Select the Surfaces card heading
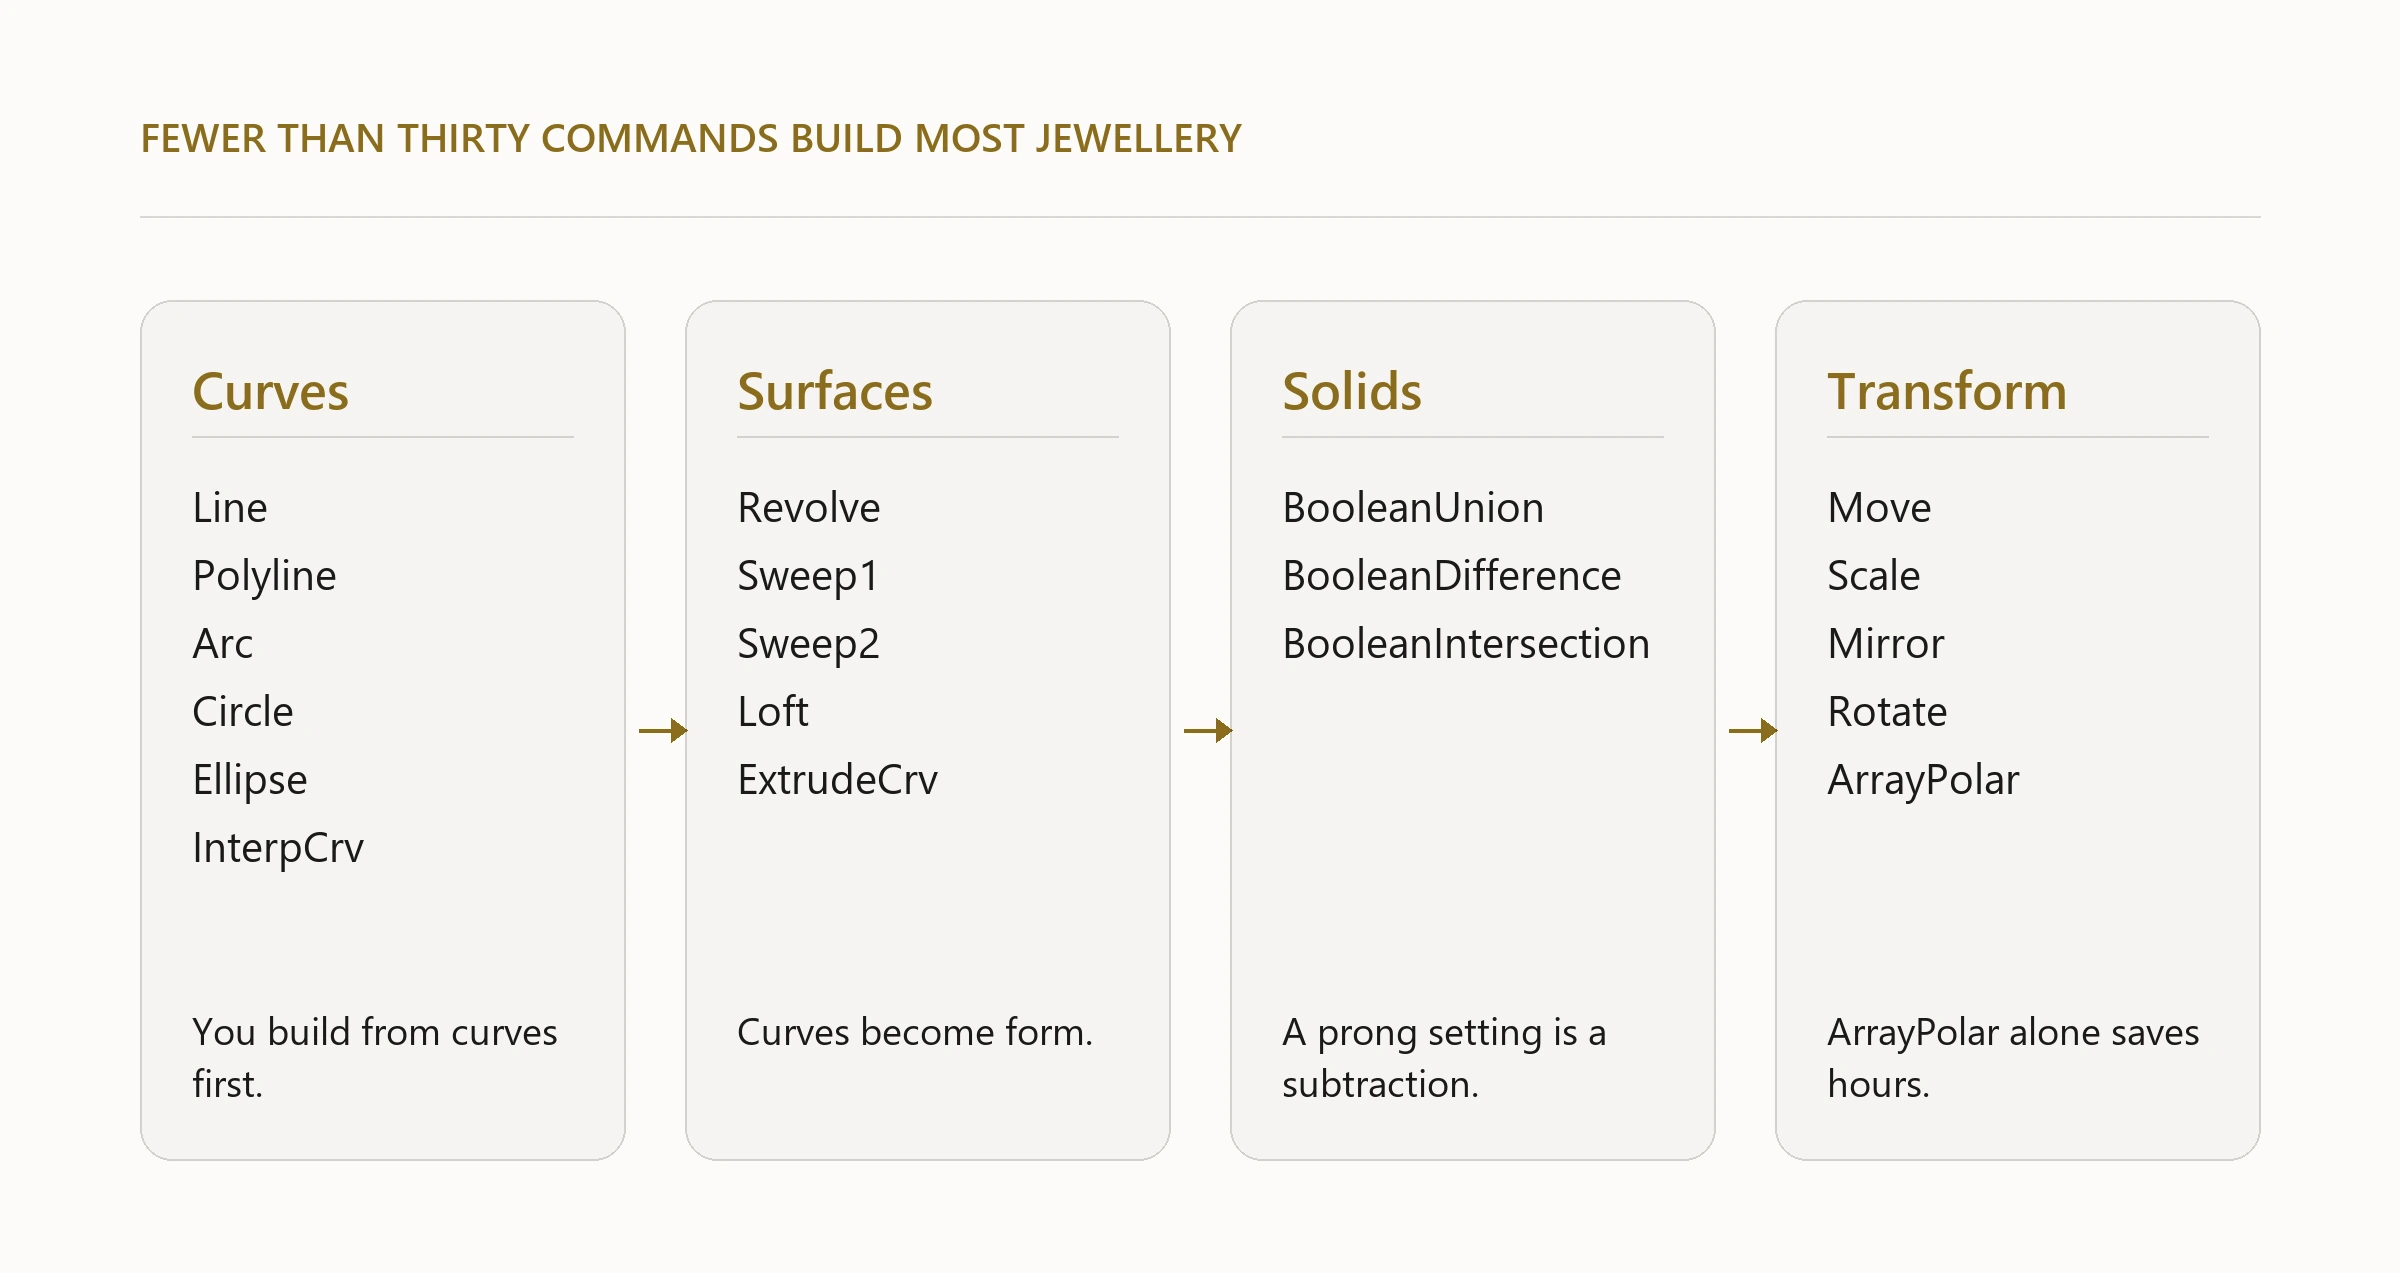 pyautogui.click(x=835, y=391)
